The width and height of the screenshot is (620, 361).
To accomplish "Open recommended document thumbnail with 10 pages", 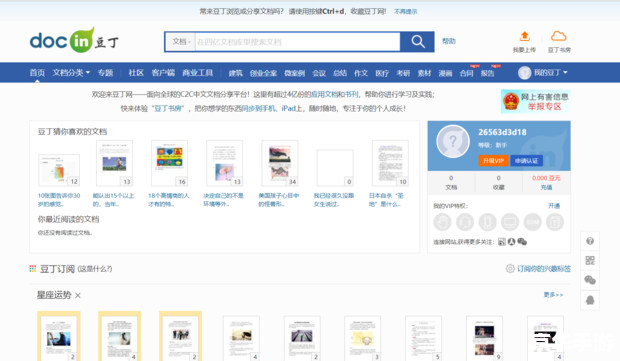I will [390, 163].
